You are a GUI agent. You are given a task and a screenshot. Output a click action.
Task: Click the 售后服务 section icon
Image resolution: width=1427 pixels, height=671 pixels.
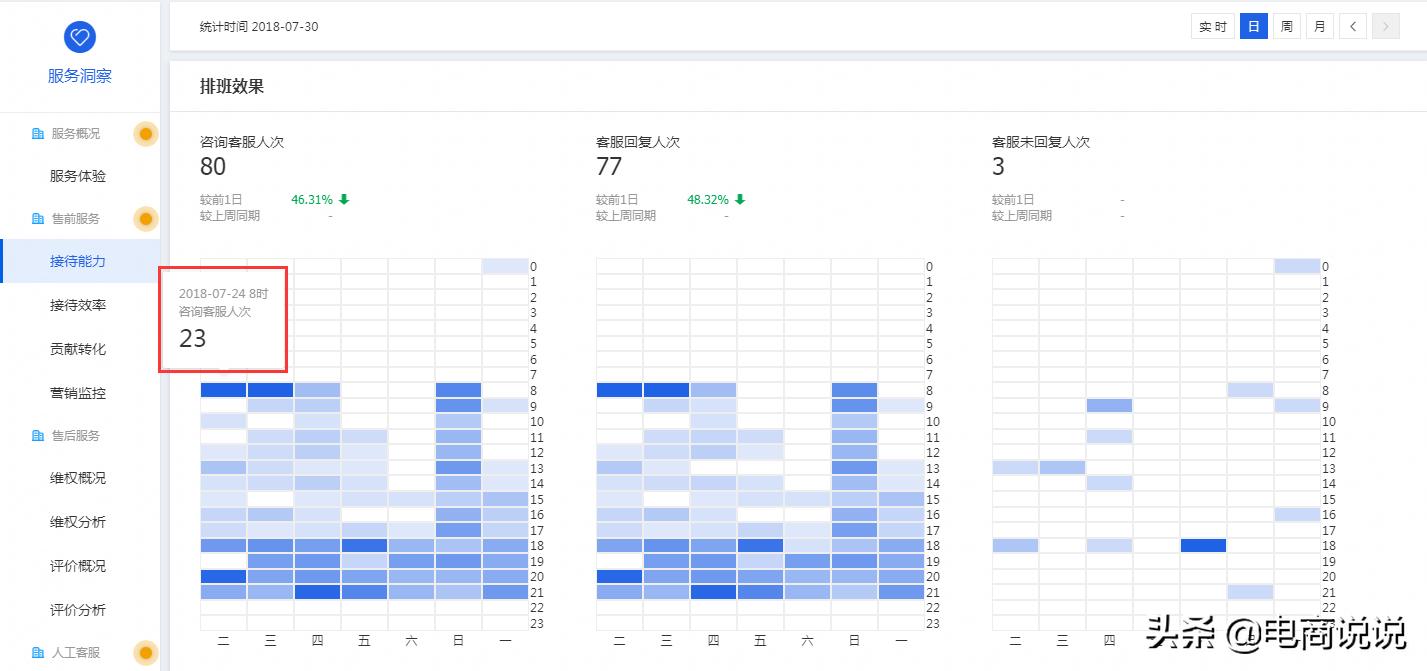click(38, 436)
